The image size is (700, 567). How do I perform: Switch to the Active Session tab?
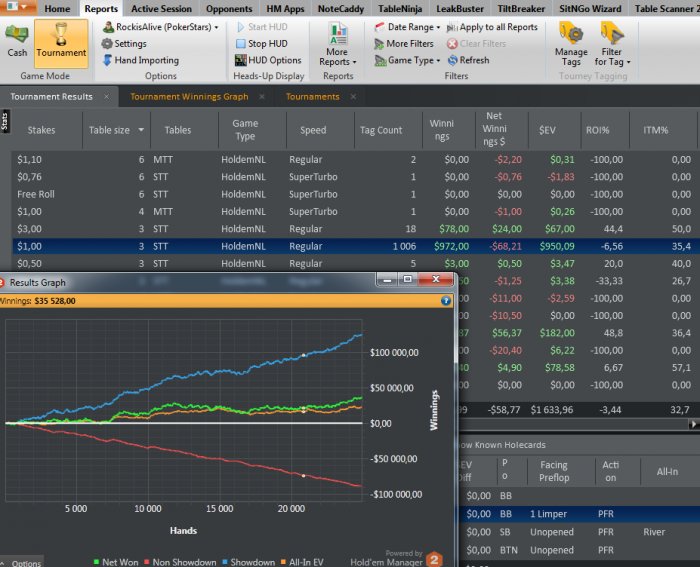point(161,8)
